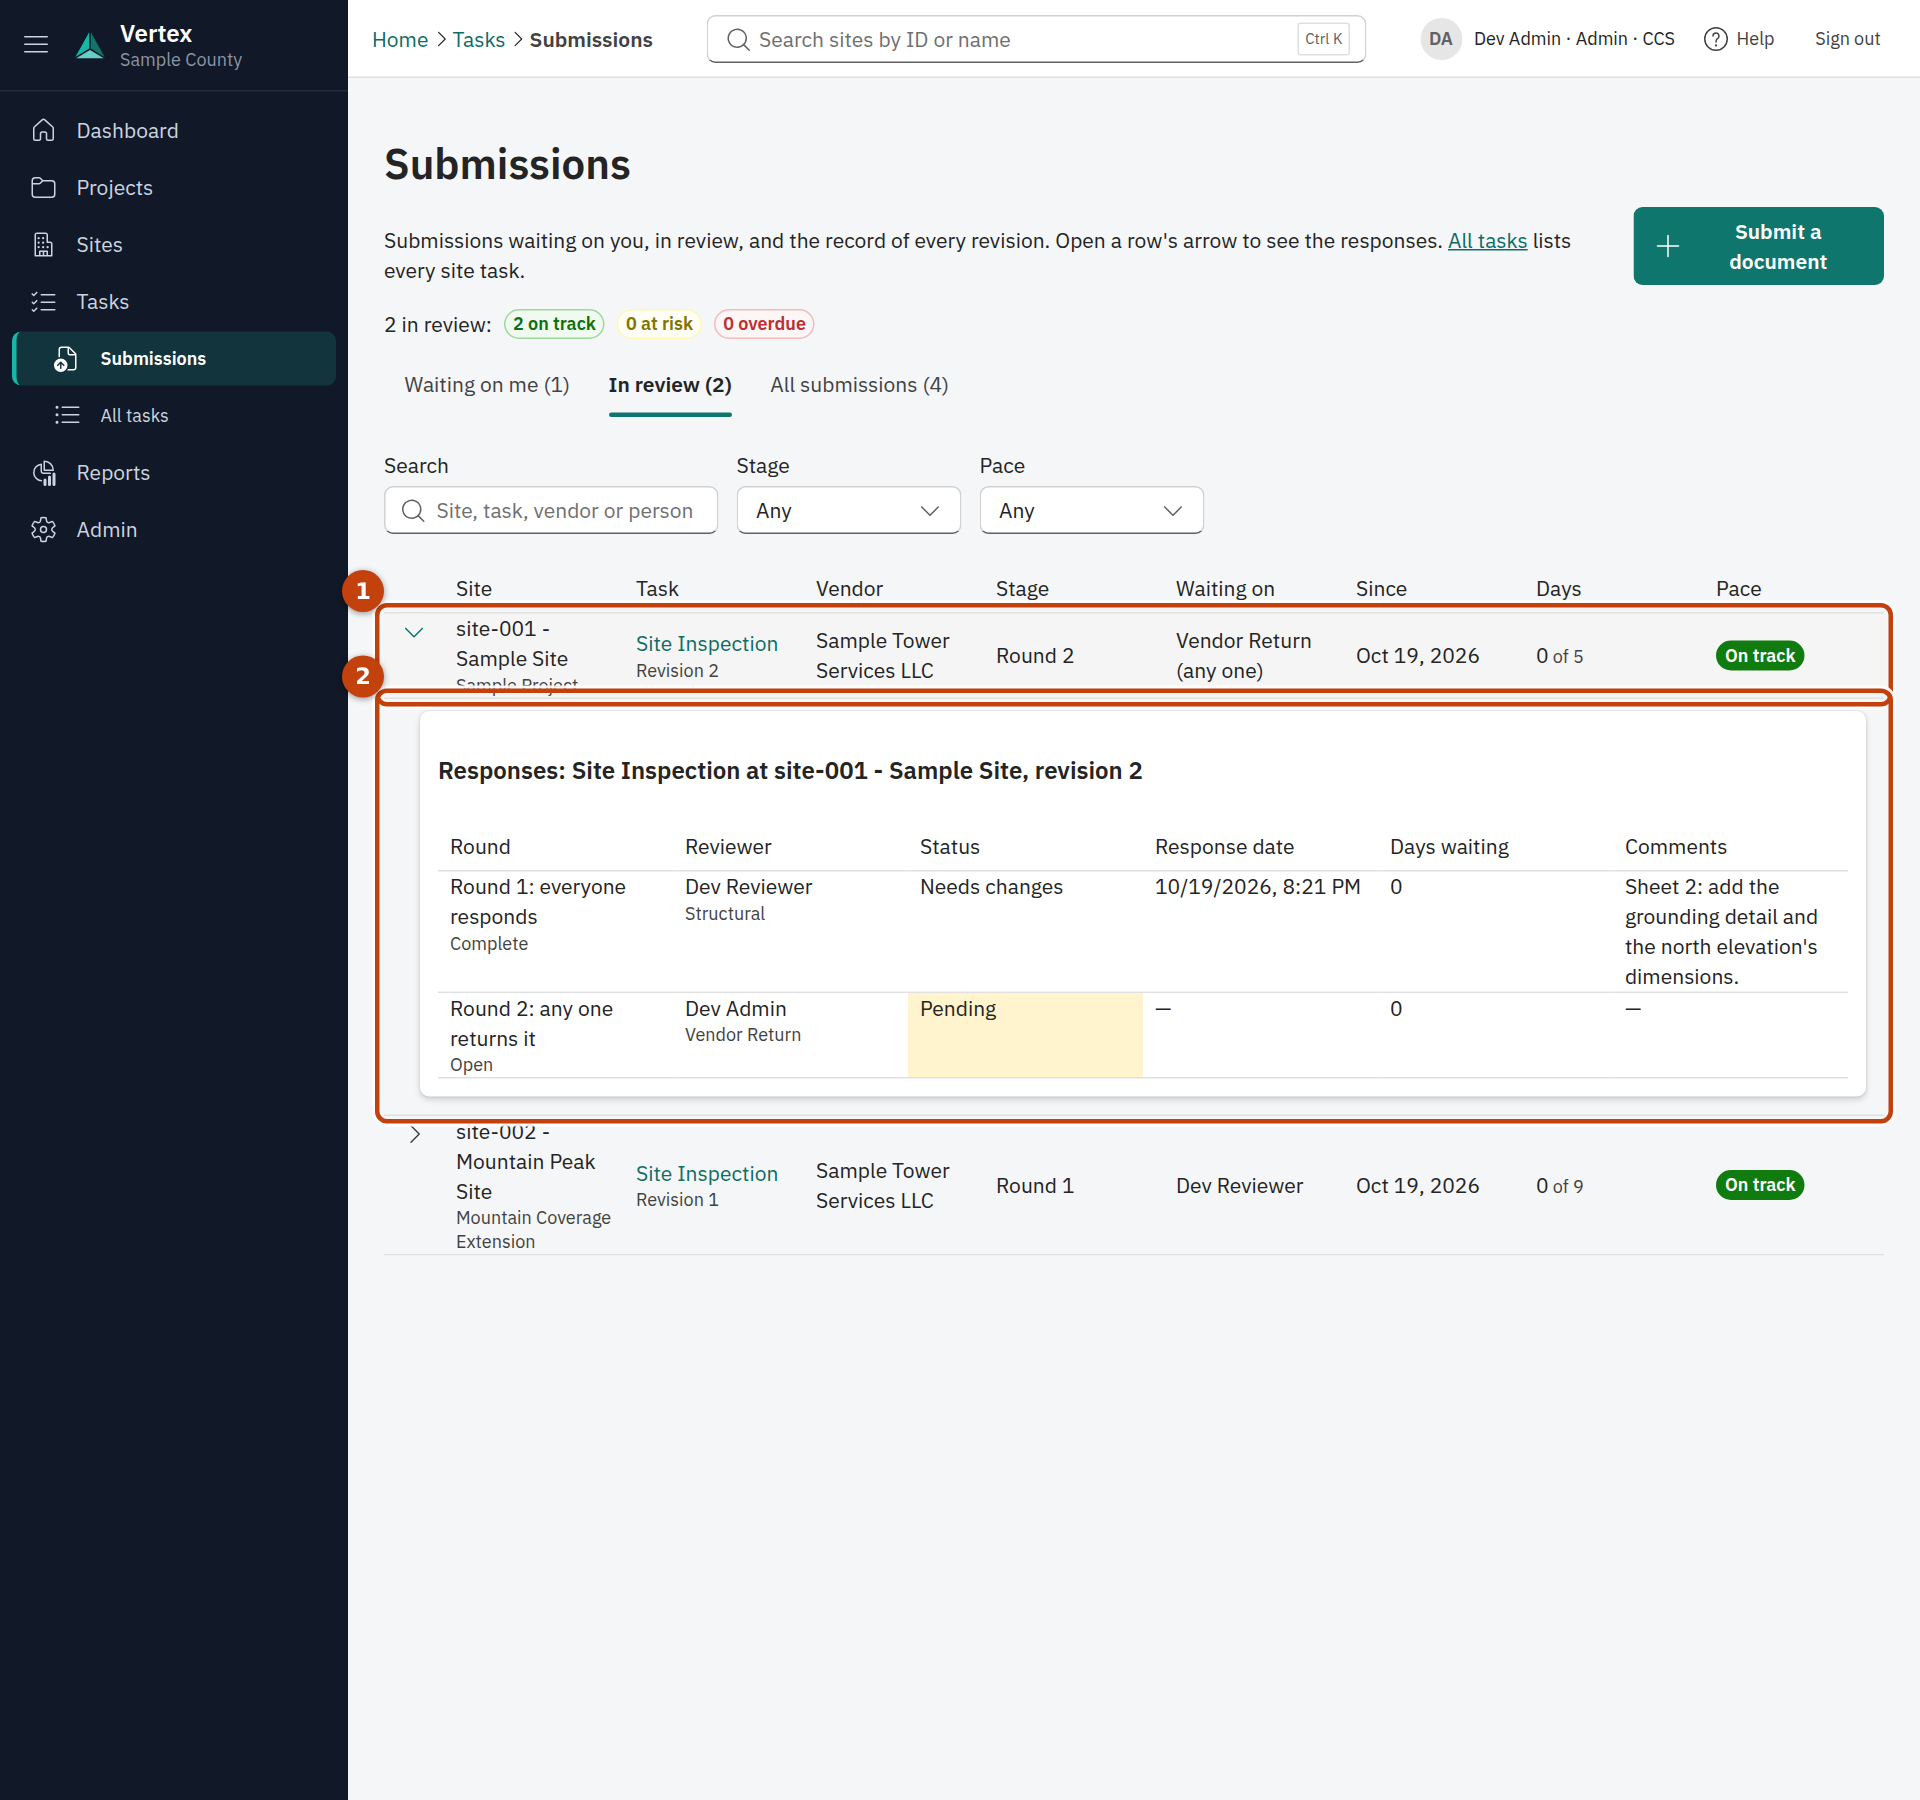Select the In review tab
The height and width of the screenshot is (1800, 1920).
[x=670, y=385]
